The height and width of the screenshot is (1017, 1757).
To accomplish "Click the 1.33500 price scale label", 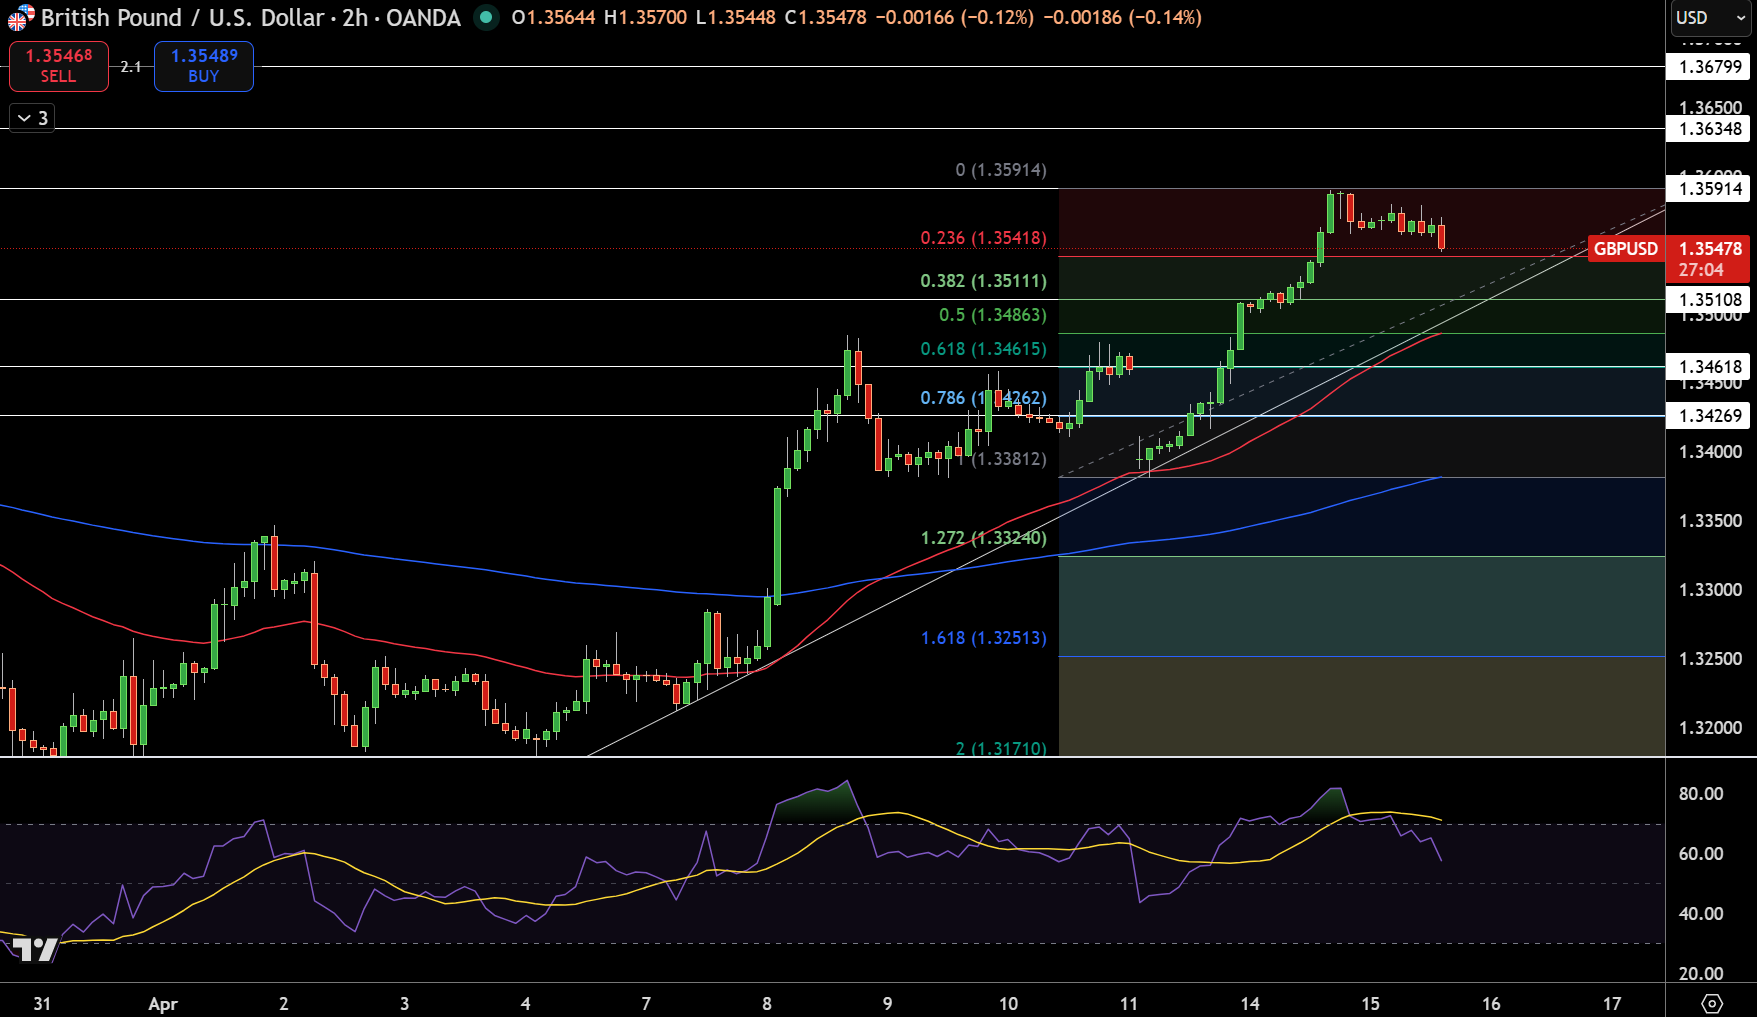I will click(x=1710, y=521).
